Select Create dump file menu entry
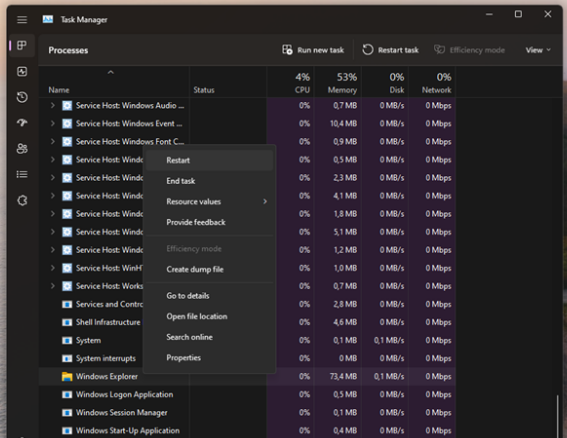567x438 pixels. (x=209, y=269)
